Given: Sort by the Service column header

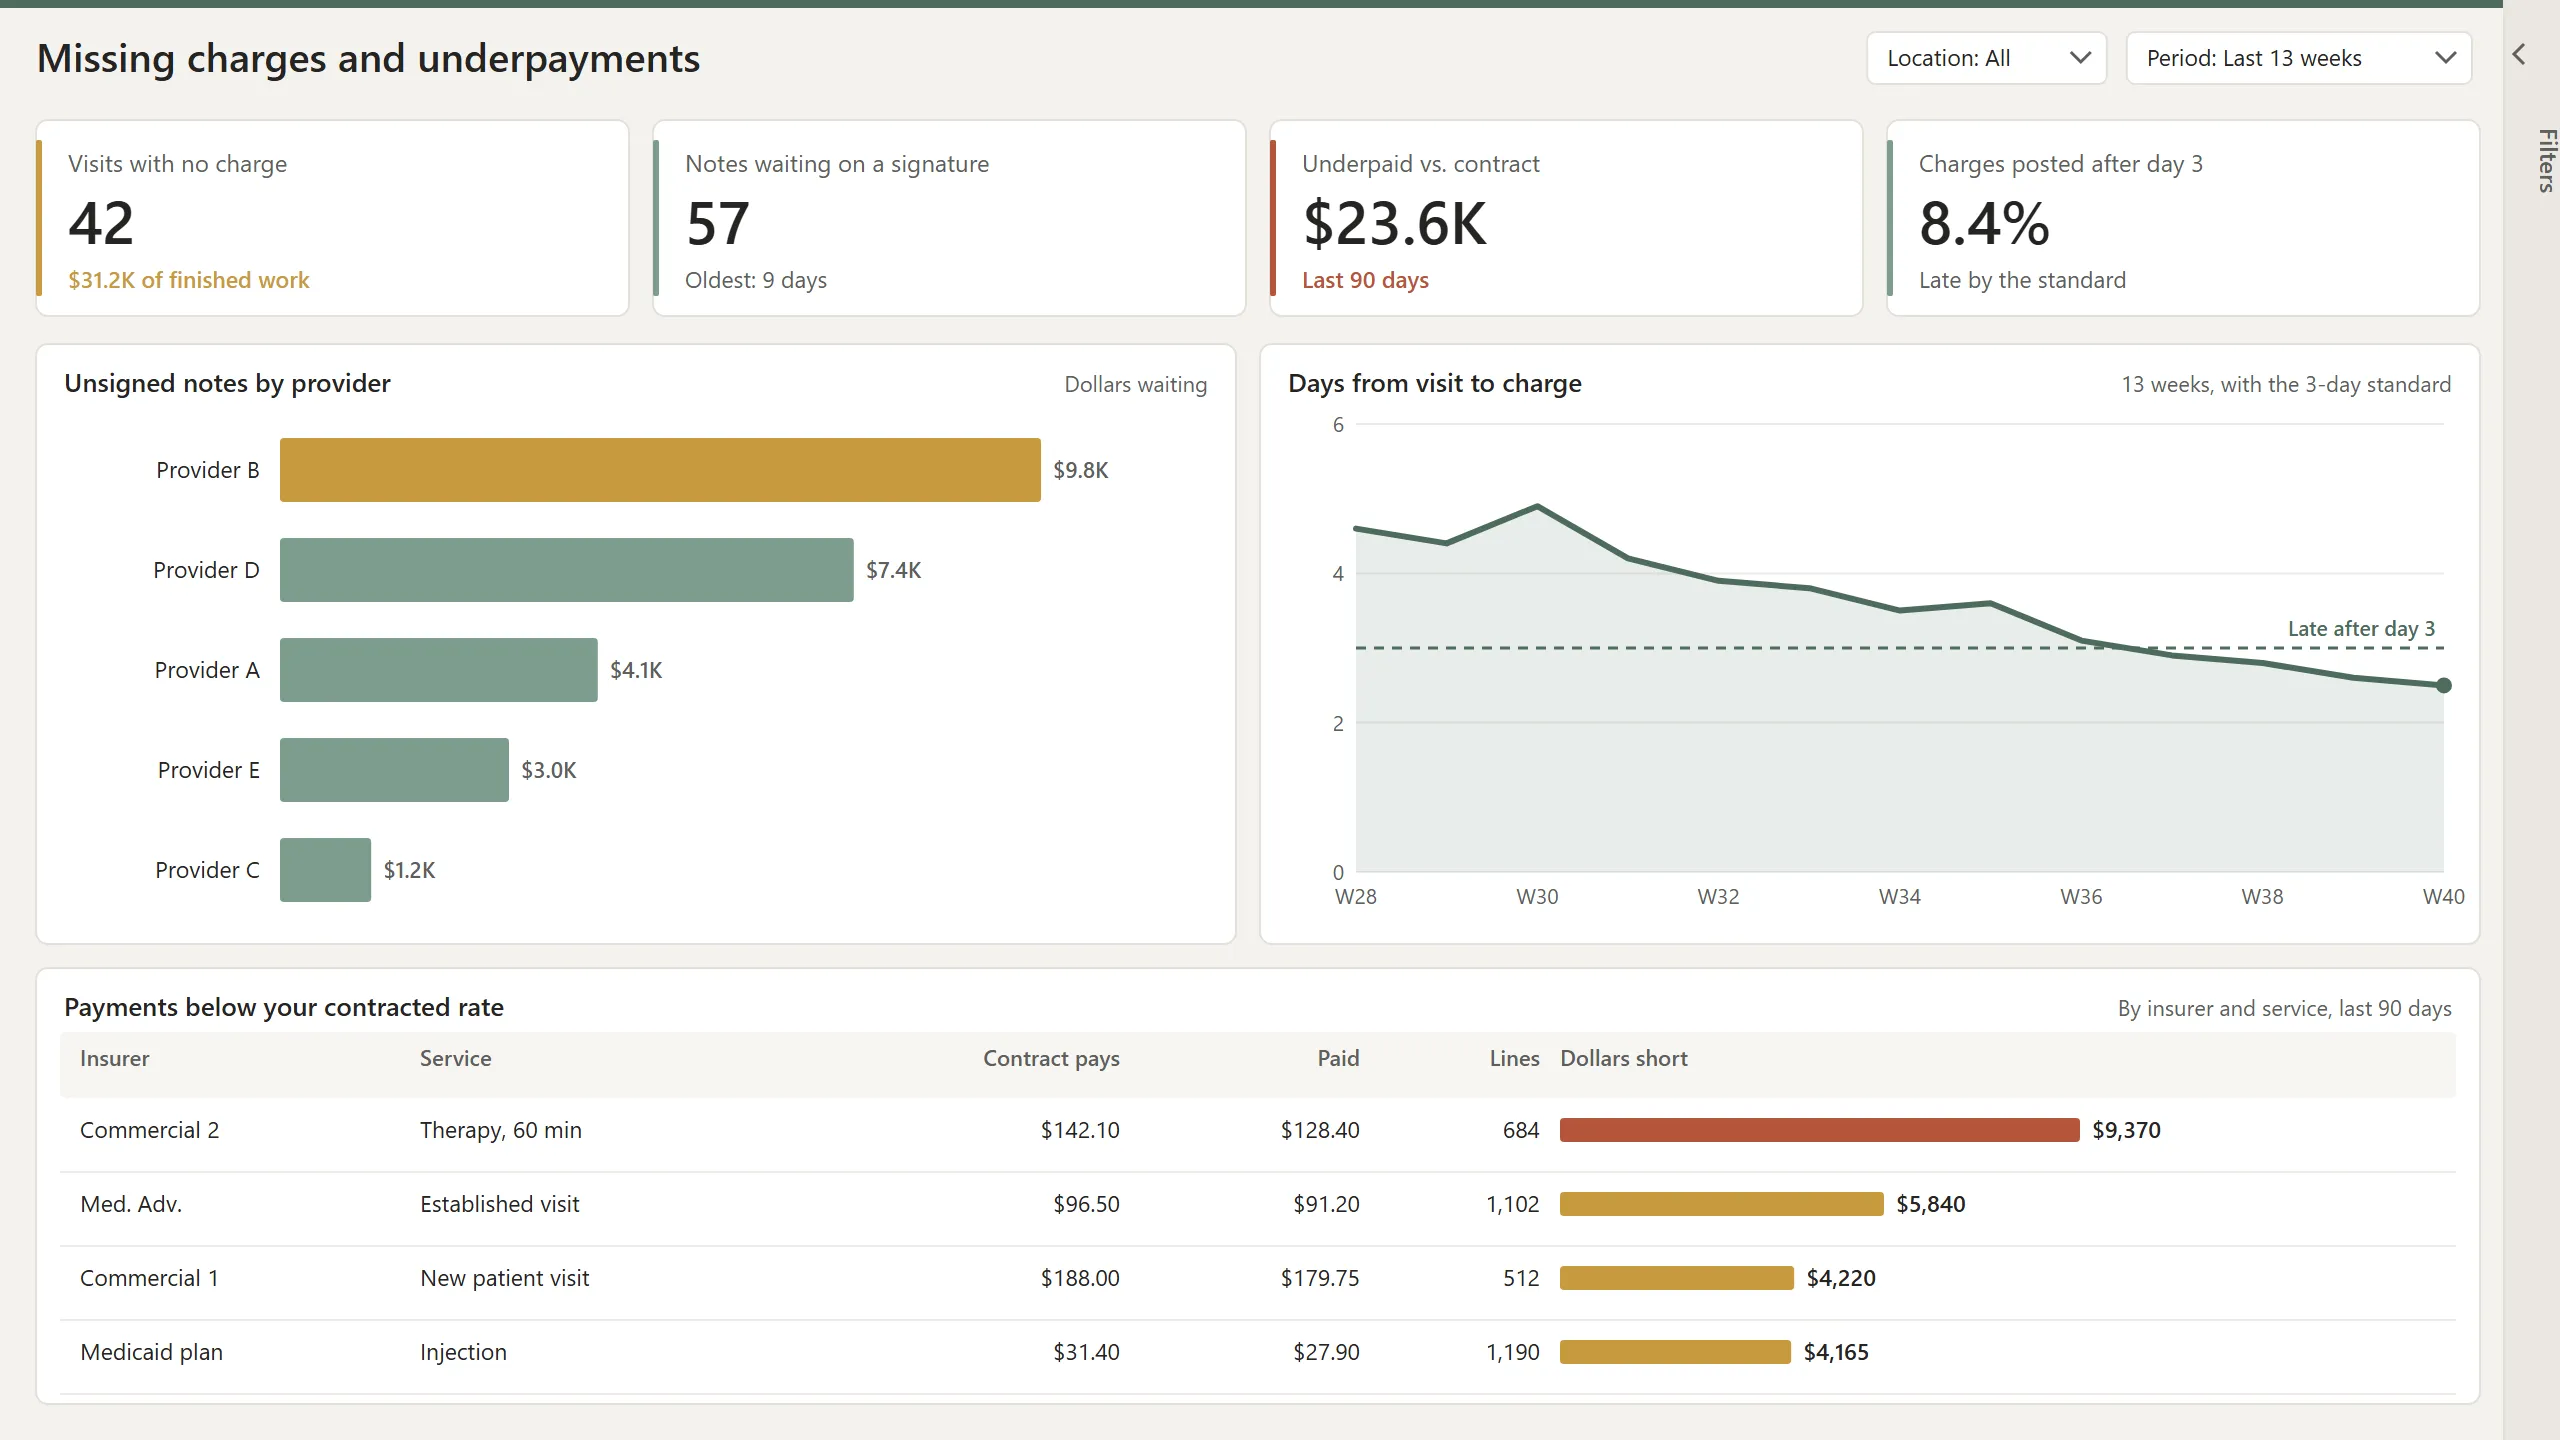Looking at the screenshot, I should click(x=456, y=1058).
